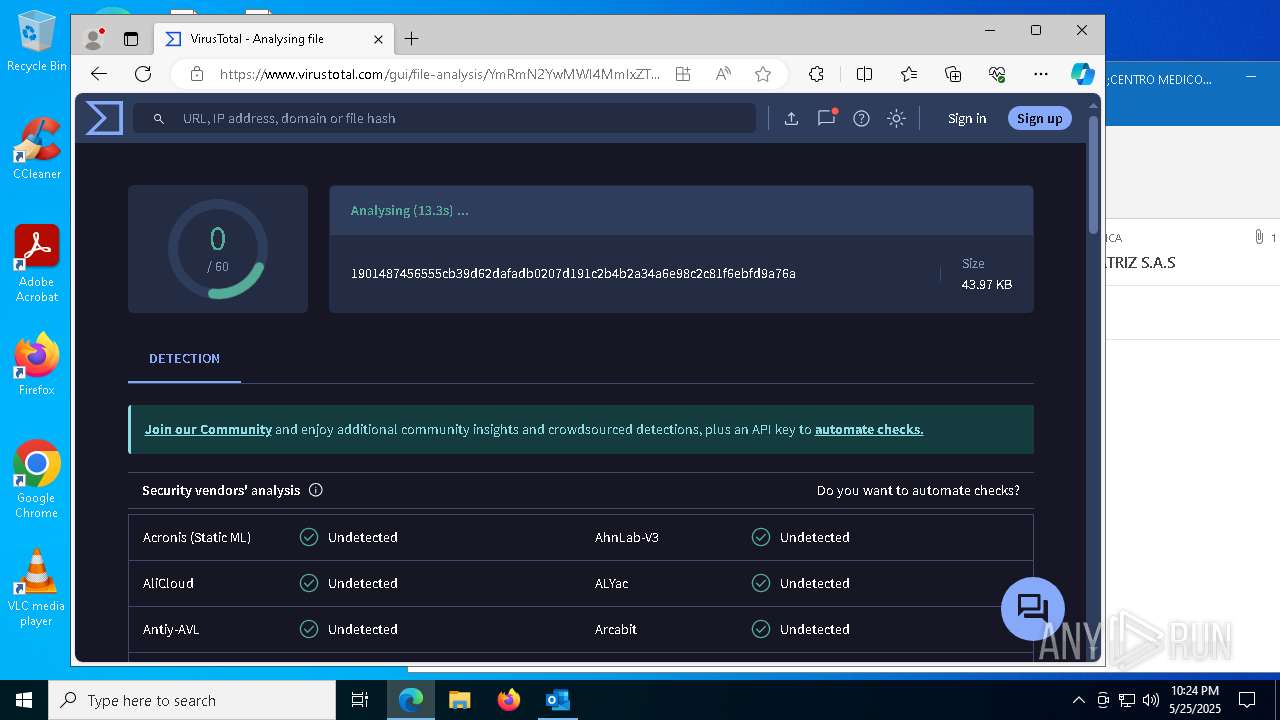1280x720 pixels.
Task: Click the Undetected check icon for Arcabit
Action: [761, 629]
